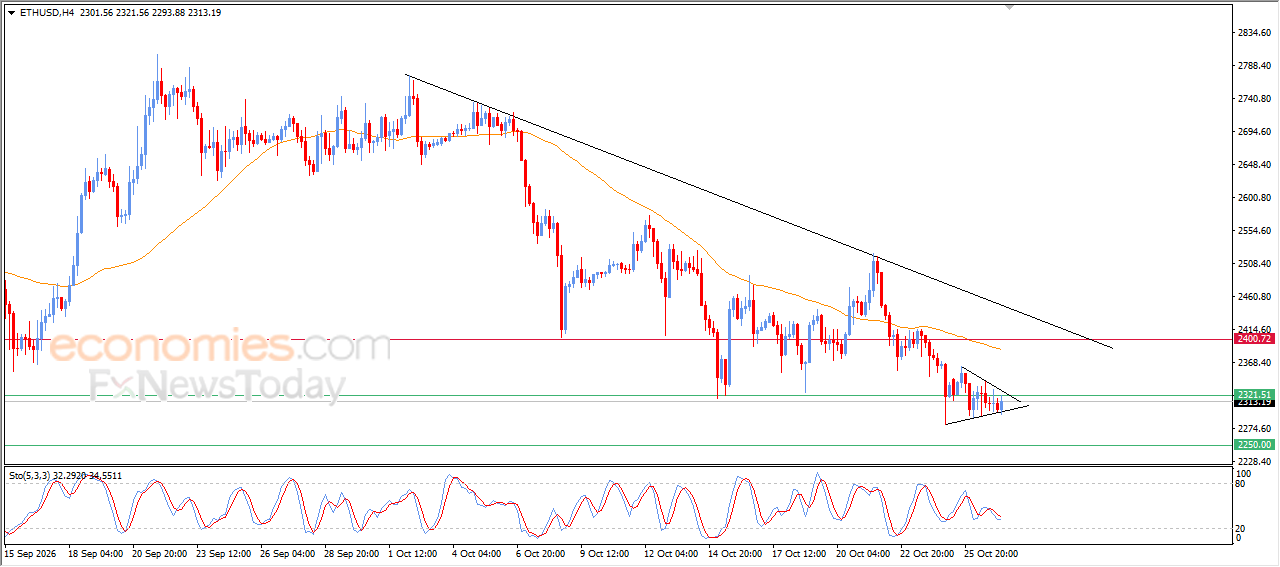Viewport: 1280px width, 567px height.
Task: Click the chart shift triangle marker on top edge
Action: tap(1010, 7)
